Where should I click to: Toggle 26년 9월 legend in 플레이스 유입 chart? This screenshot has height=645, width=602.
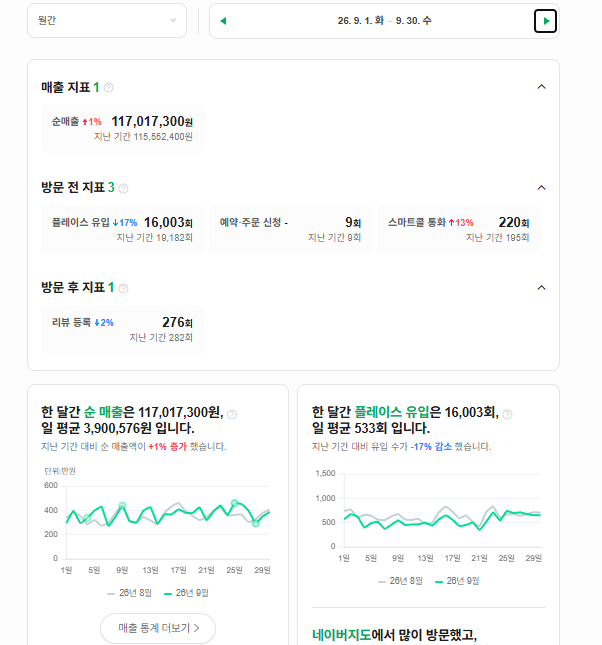[x=457, y=581]
